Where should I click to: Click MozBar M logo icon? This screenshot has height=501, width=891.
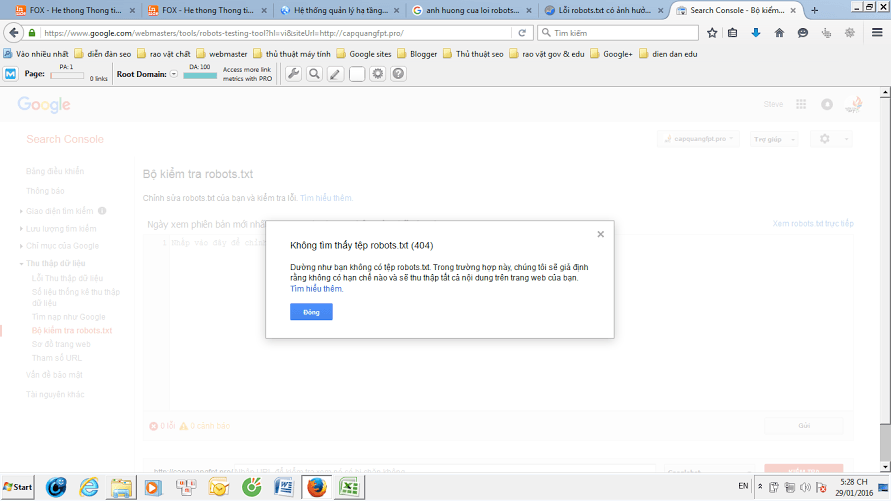coord(11,74)
